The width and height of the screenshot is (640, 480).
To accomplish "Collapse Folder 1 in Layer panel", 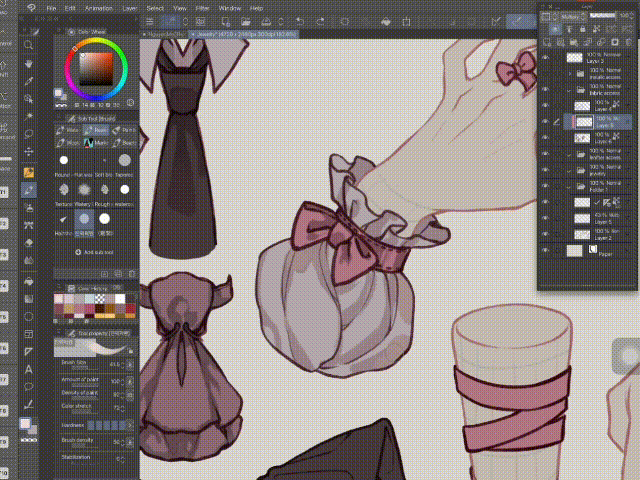I will click(570, 187).
